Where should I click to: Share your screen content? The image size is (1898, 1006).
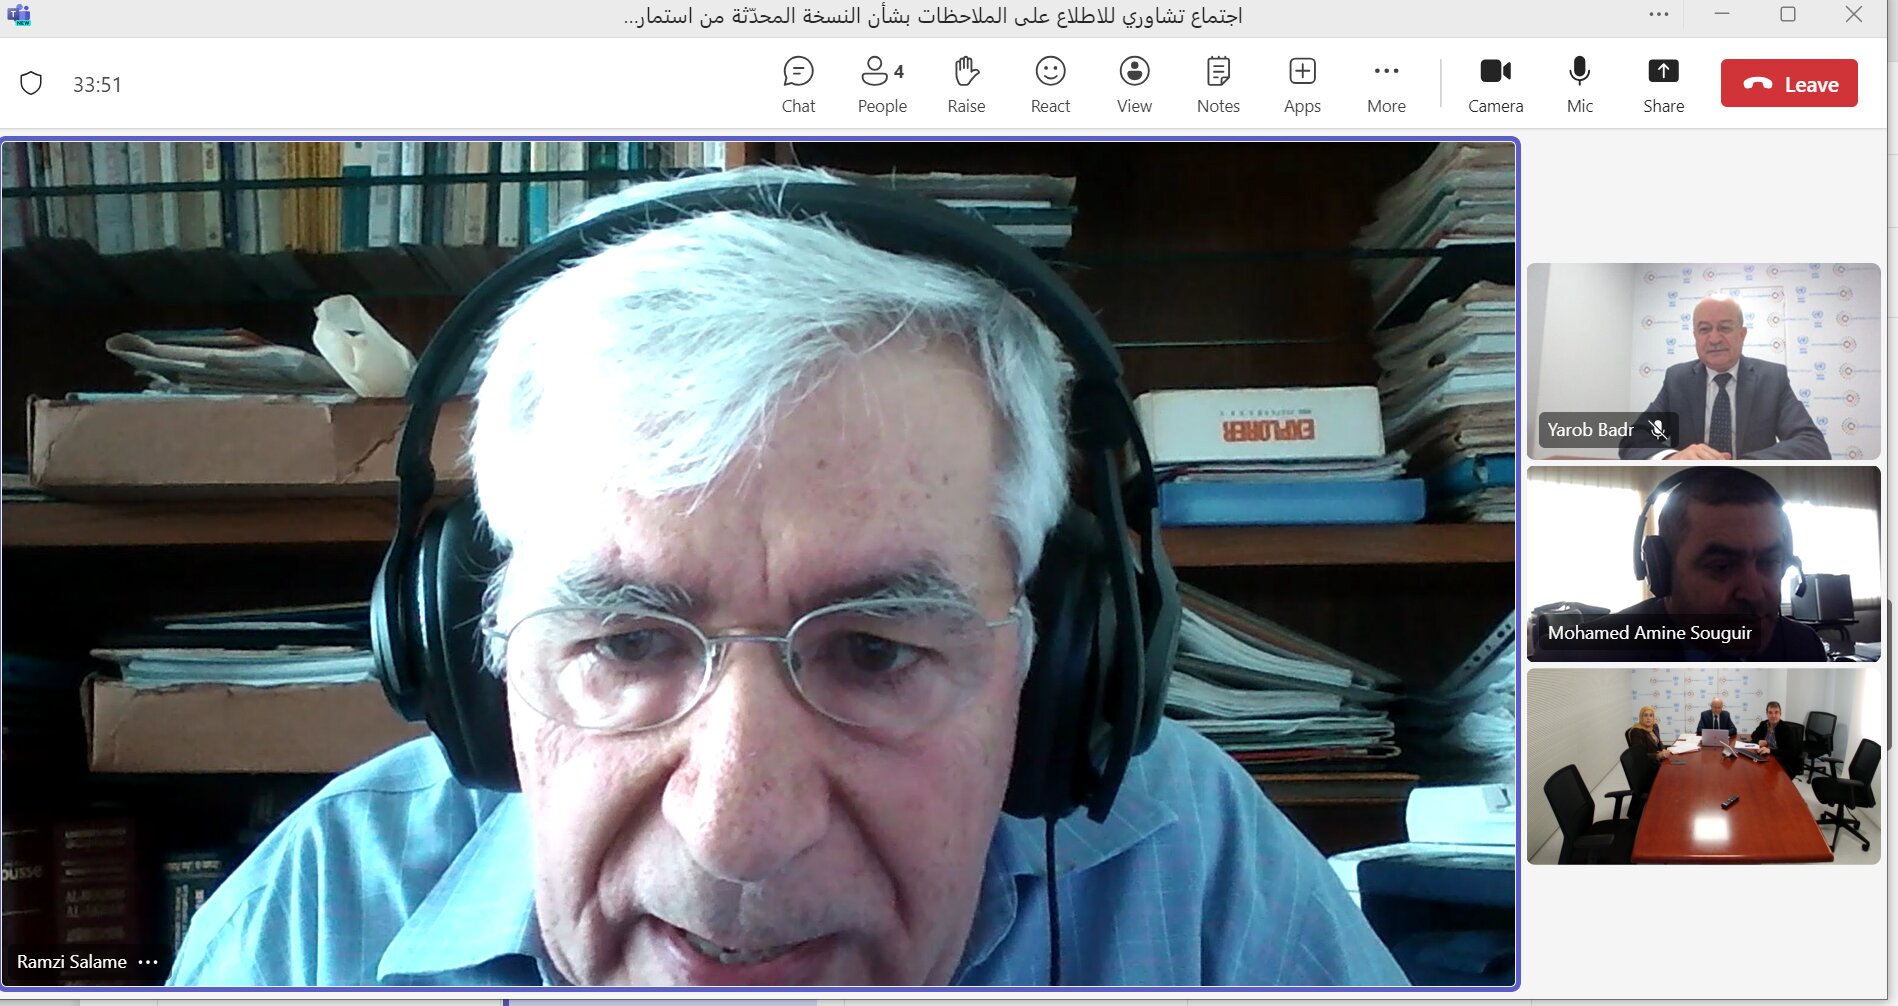click(x=1663, y=85)
